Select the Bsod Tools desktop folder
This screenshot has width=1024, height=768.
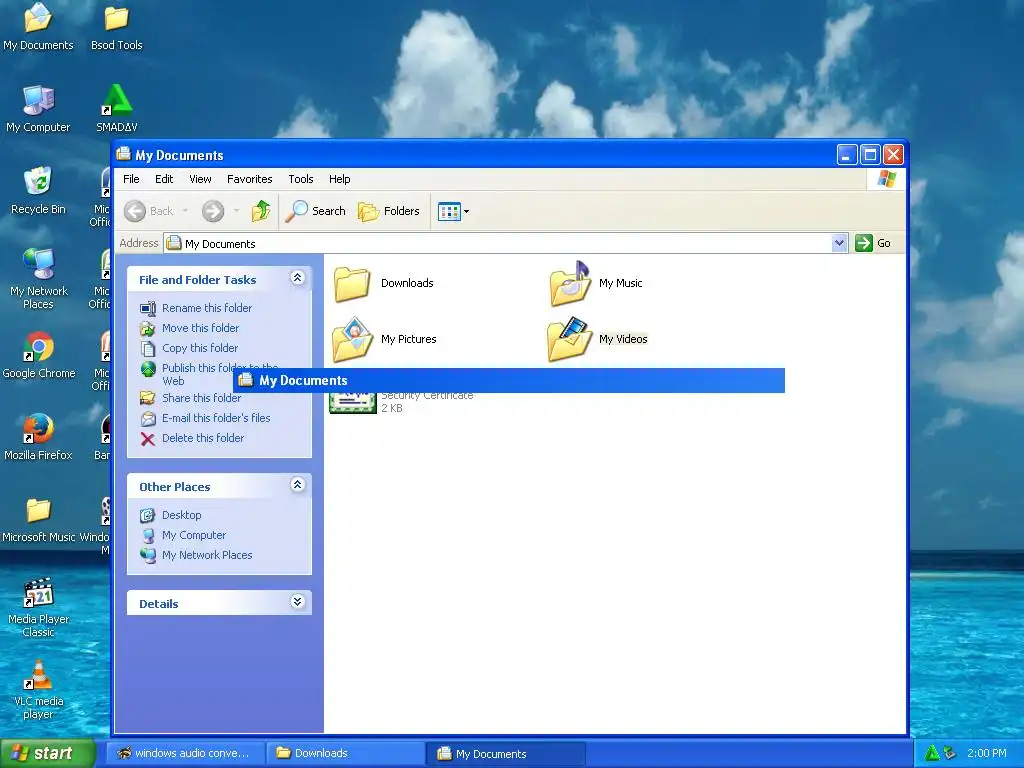click(x=116, y=27)
